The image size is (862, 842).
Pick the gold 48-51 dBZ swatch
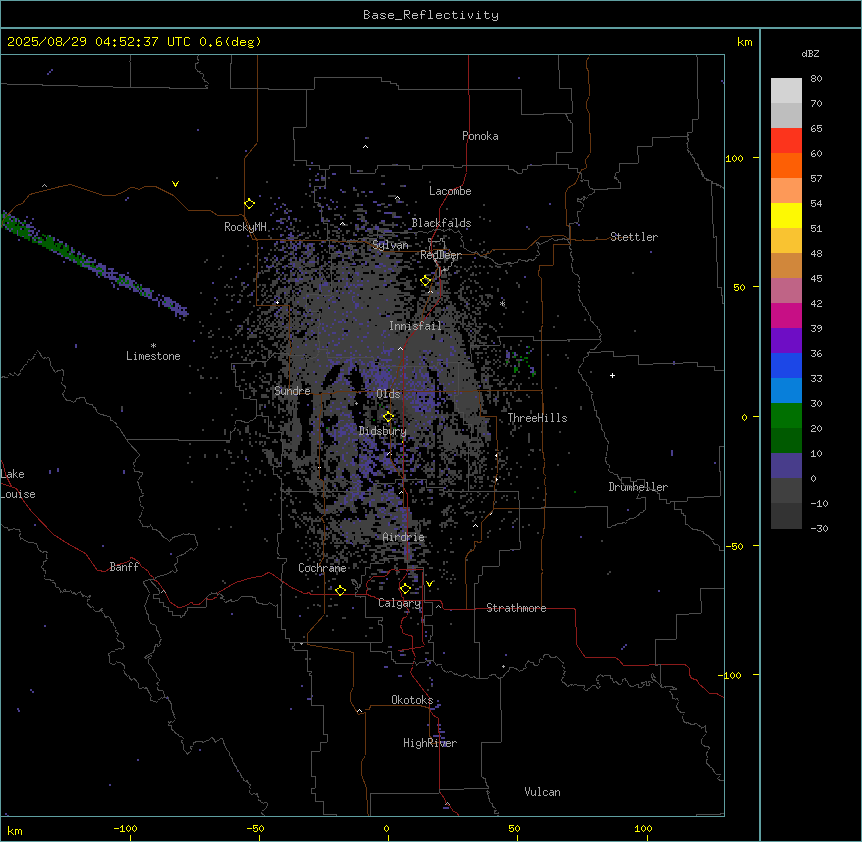click(x=786, y=241)
